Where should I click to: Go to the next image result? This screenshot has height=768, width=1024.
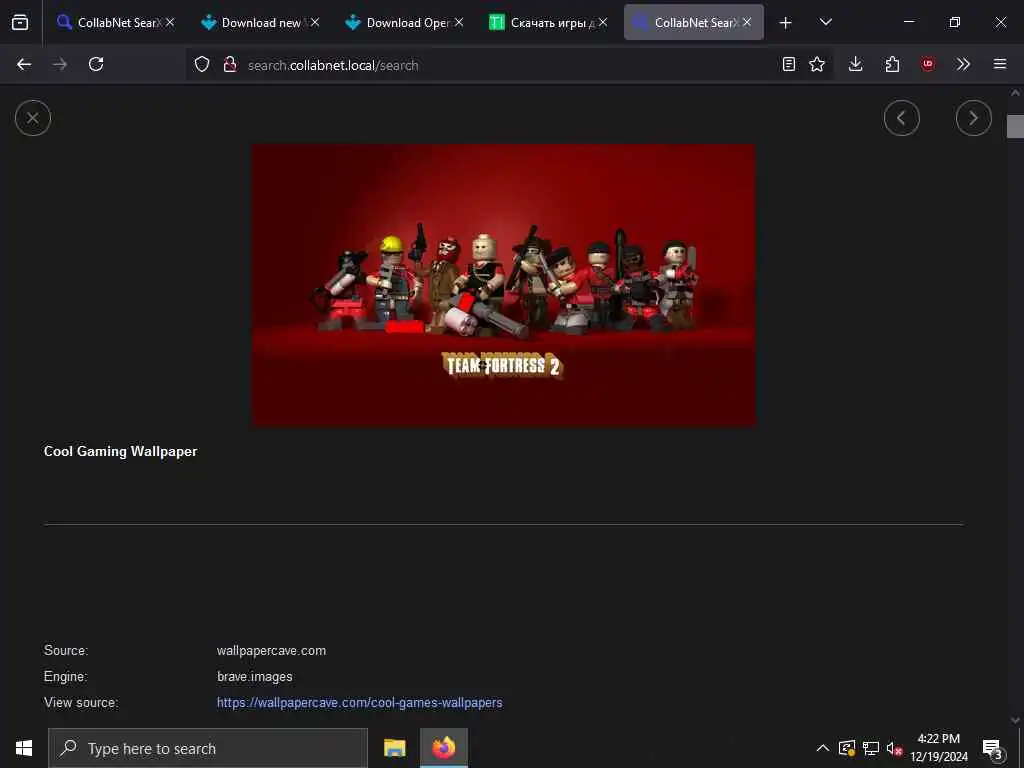(973, 118)
